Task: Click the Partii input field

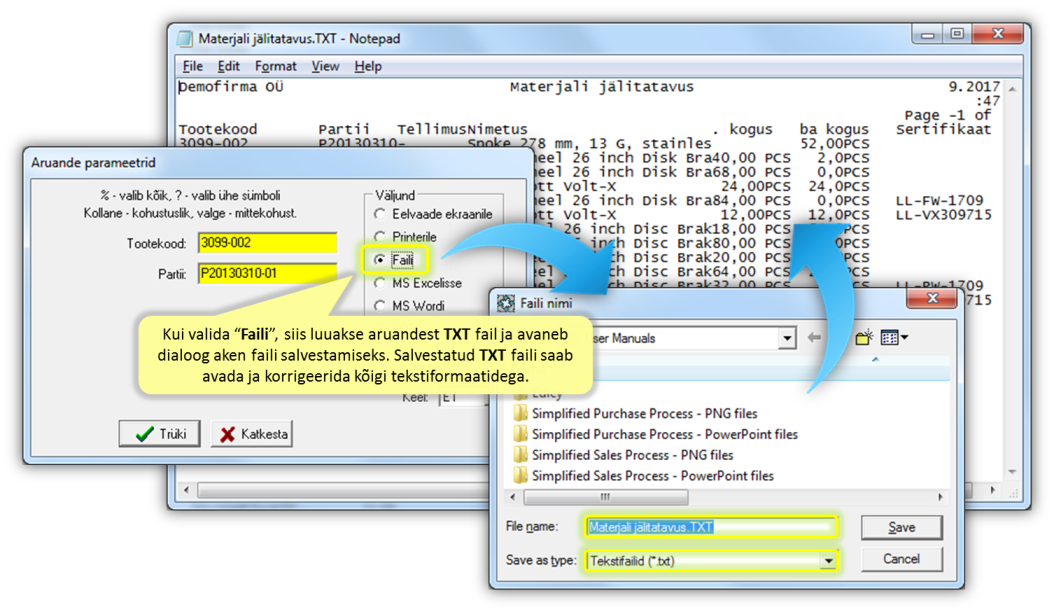Action: [x=268, y=273]
